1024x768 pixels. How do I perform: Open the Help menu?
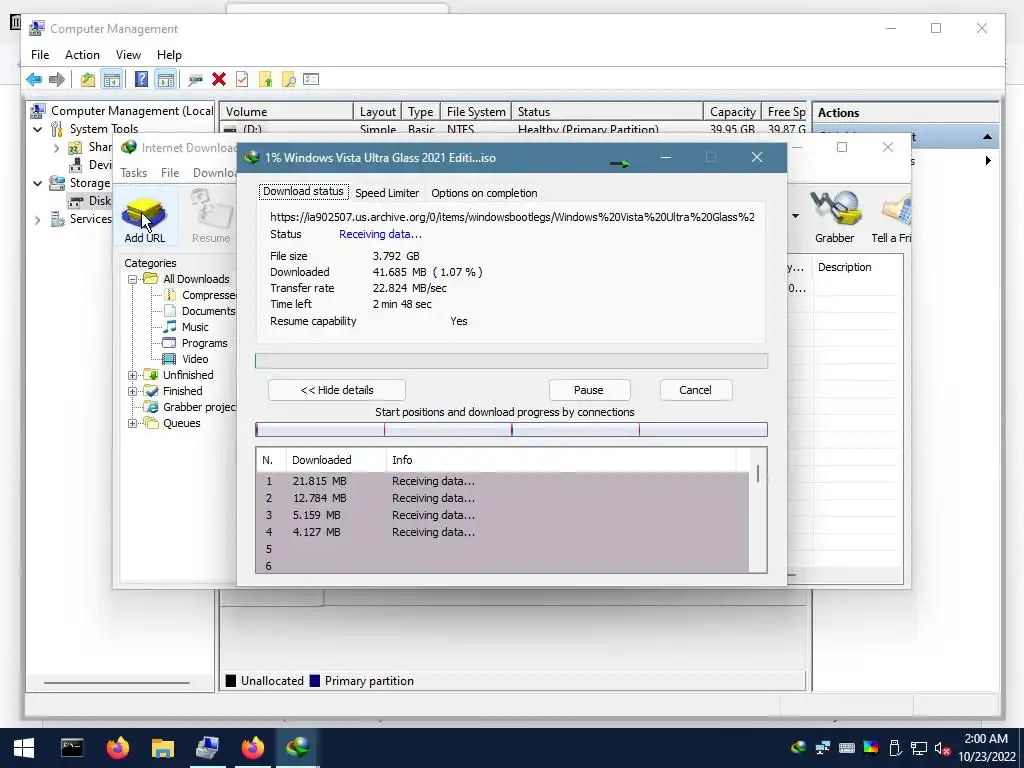point(169,55)
